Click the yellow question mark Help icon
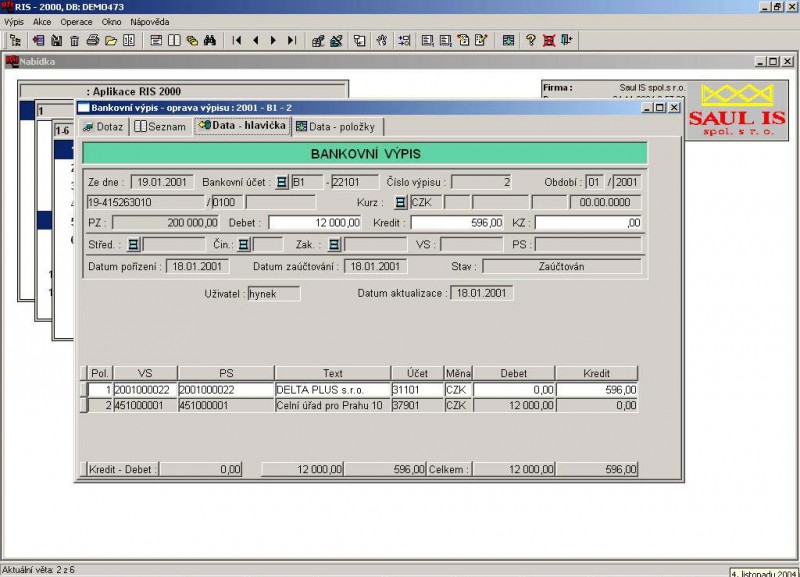 point(531,41)
